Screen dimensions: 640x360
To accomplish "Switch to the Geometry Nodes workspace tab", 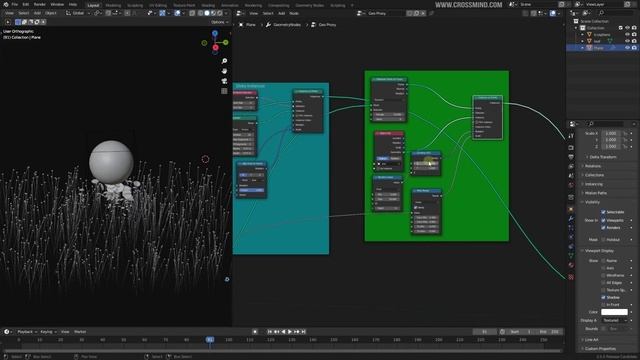I will pos(309,5).
